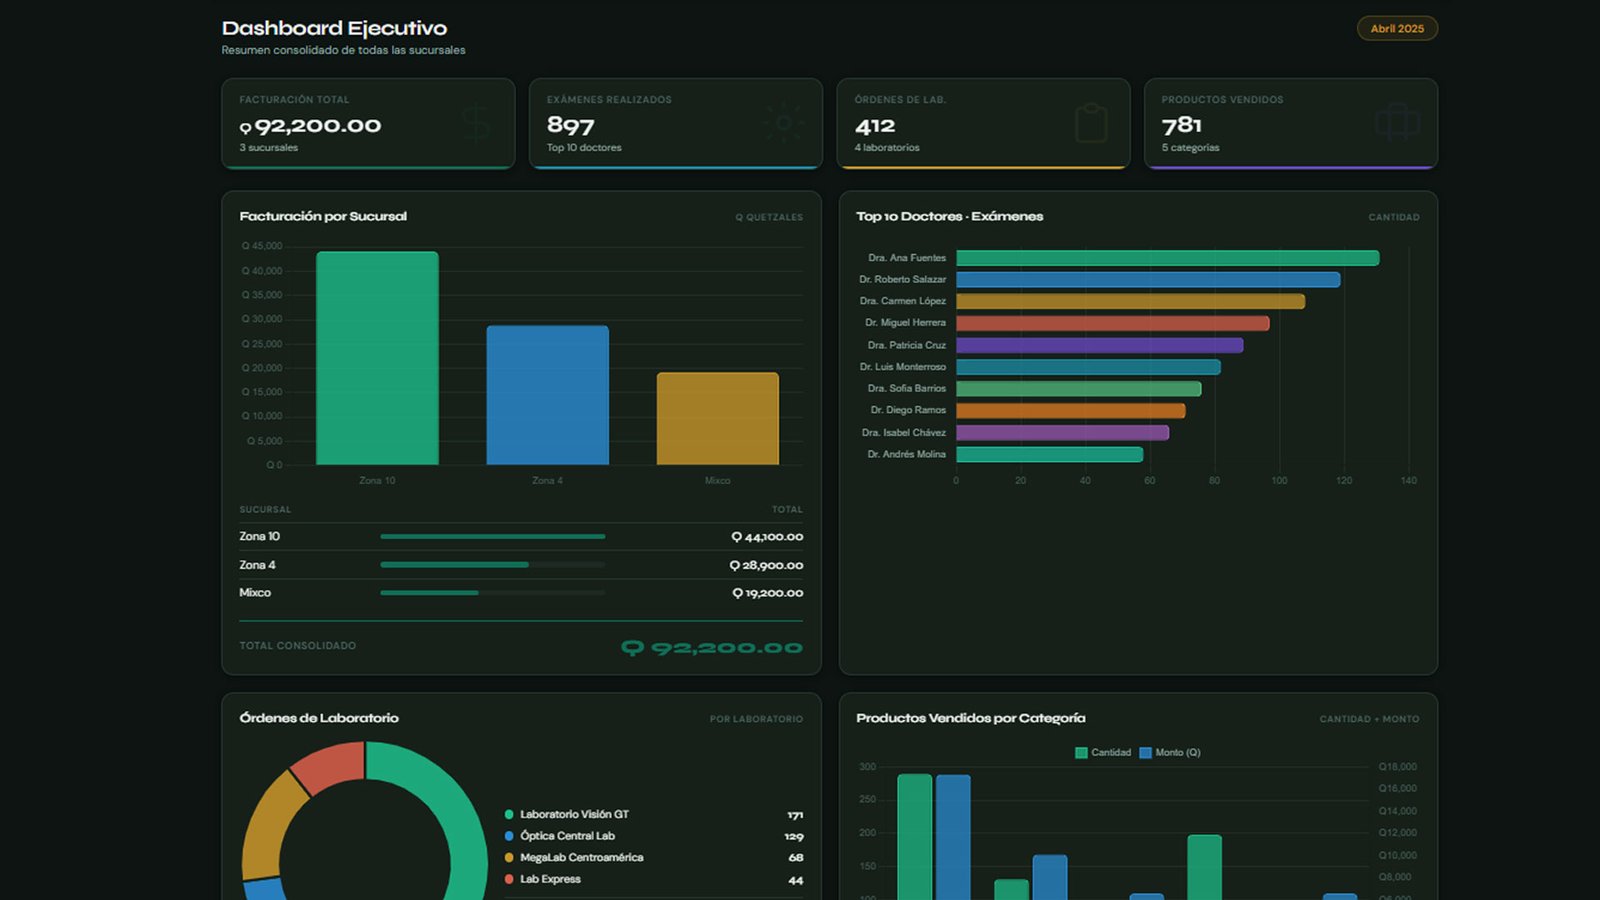Click the Facturación por Sucursal heading

[323, 216]
